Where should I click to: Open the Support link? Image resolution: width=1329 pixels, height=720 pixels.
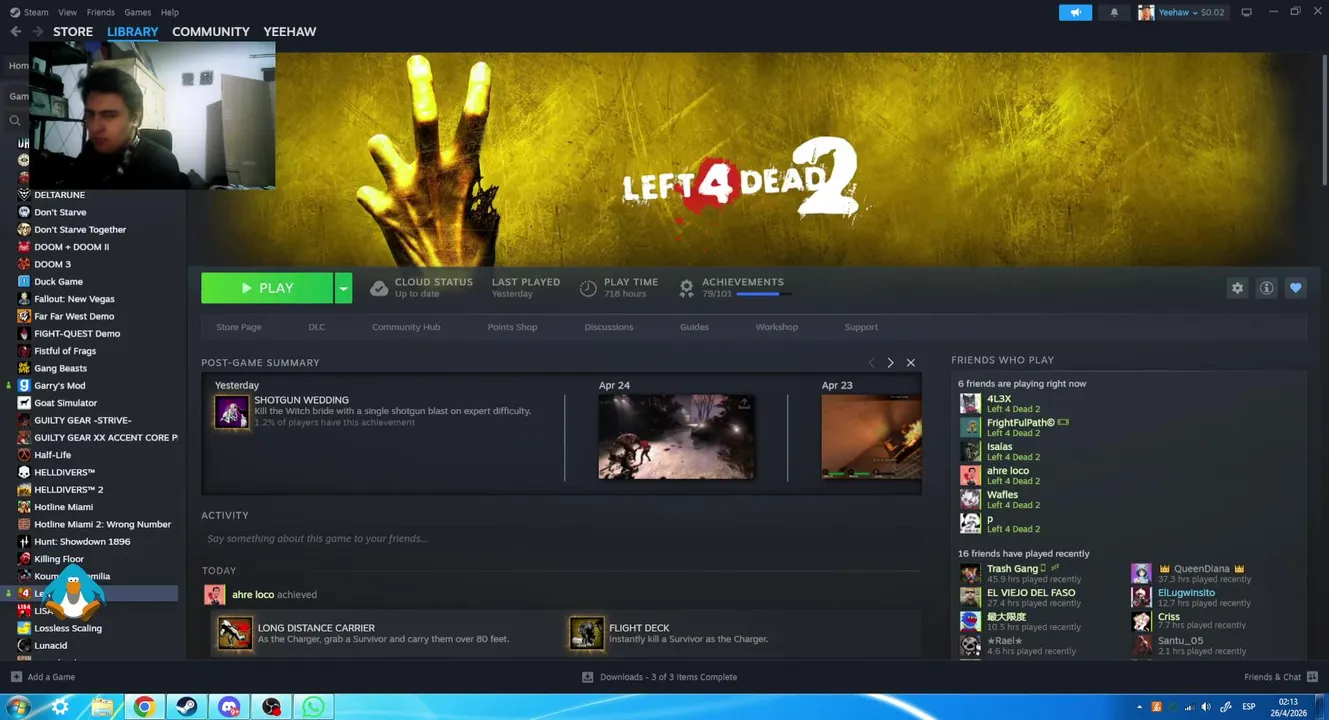[861, 327]
